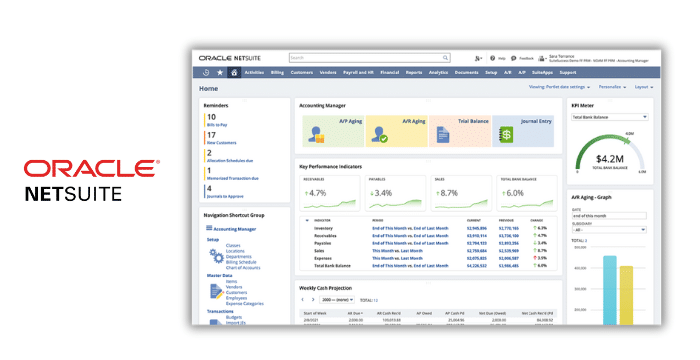Open the Expense Categories link
The height and width of the screenshot is (360, 700).
coord(245,304)
